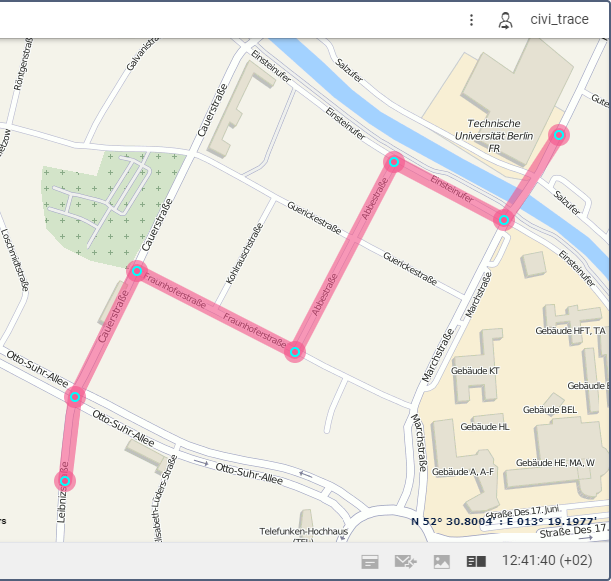611x581 pixels.
Task: Click the 12:41:40 (+02) clock display
Action: (547, 561)
